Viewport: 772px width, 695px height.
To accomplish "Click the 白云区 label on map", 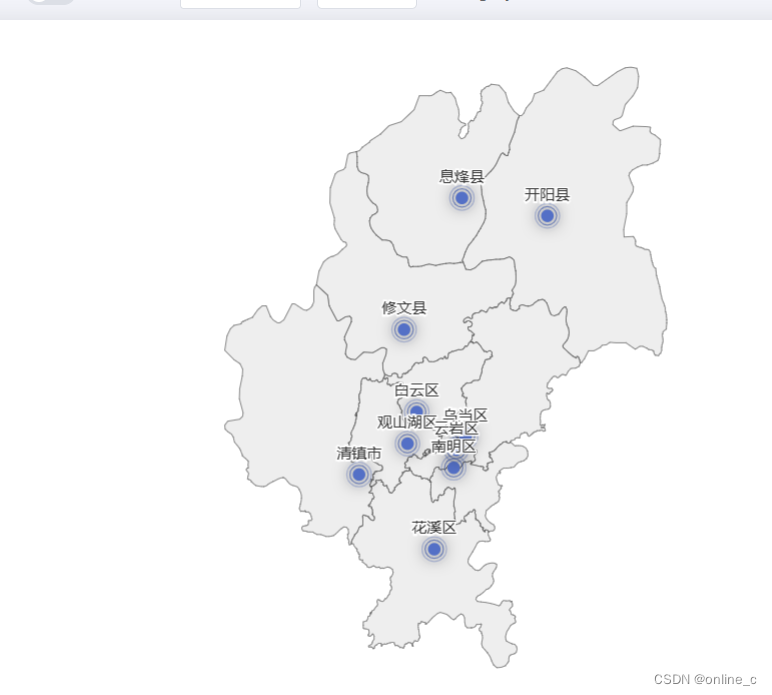I will 417,390.
